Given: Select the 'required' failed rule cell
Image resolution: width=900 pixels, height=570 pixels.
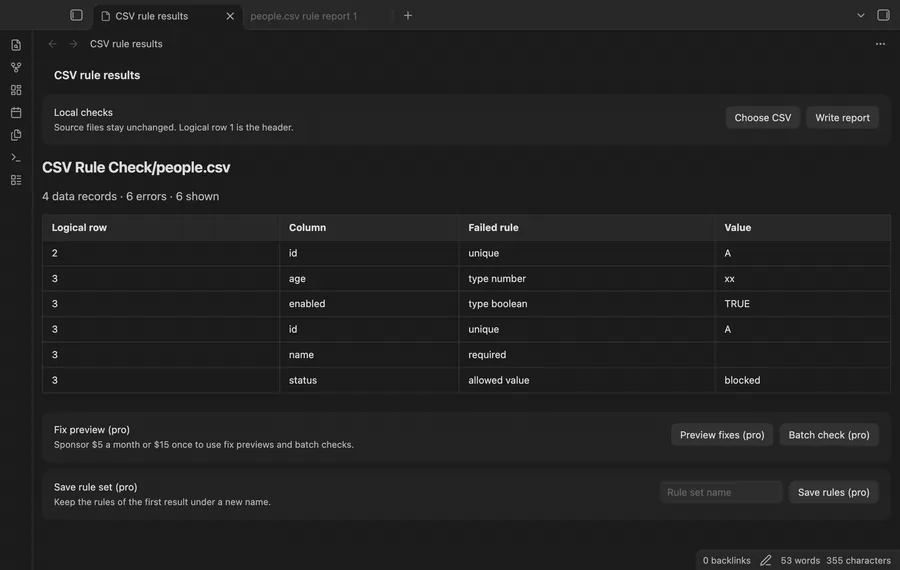Looking at the screenshot, I should tap(587, 355).
